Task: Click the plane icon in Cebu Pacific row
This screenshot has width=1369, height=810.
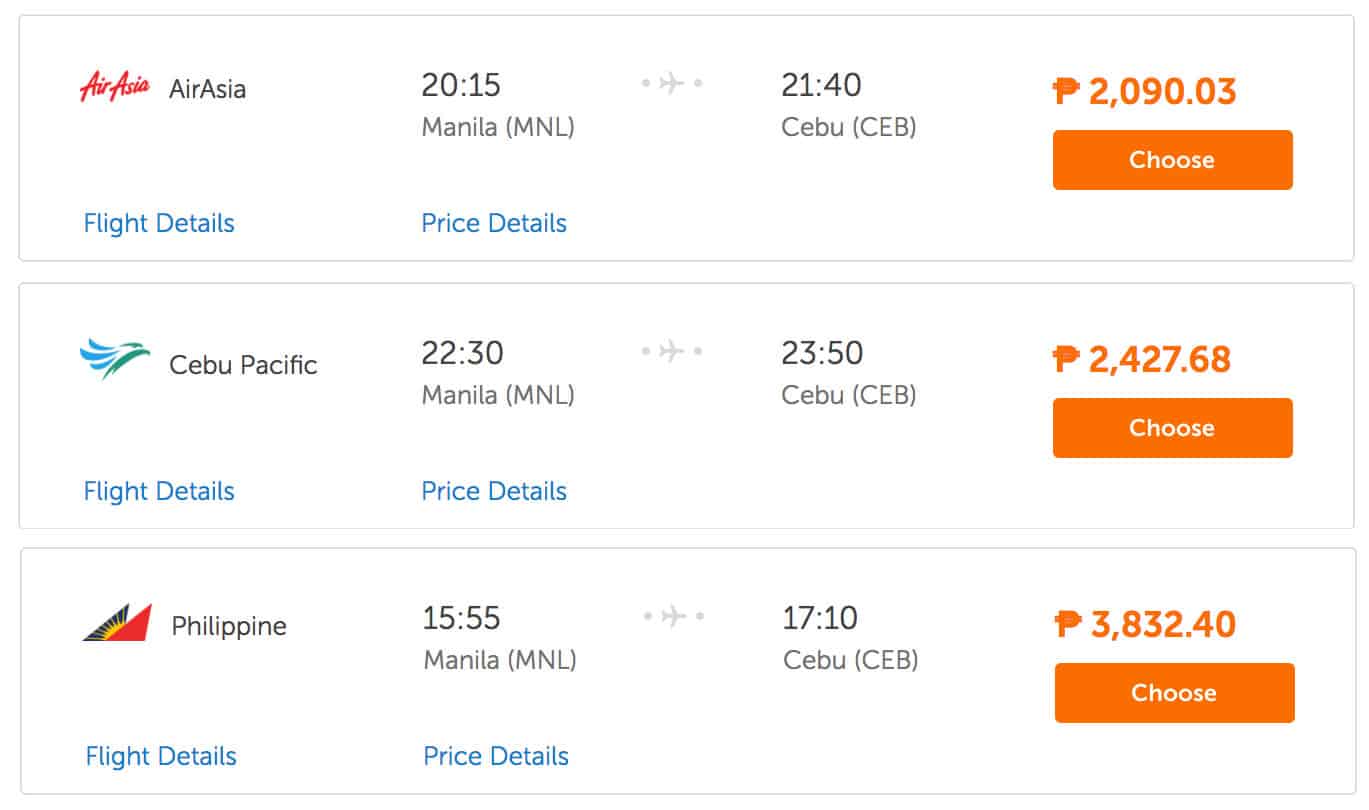Action: pos(672,351)
